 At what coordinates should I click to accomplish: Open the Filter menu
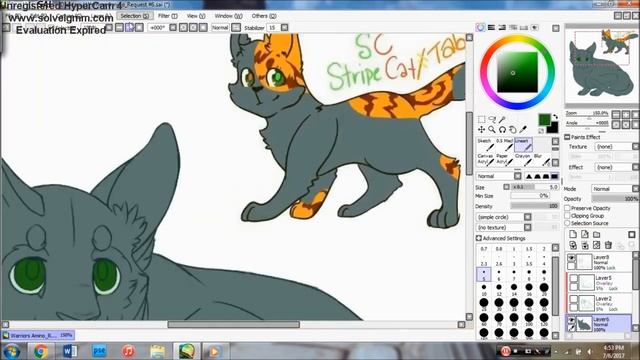coord(168,16)
